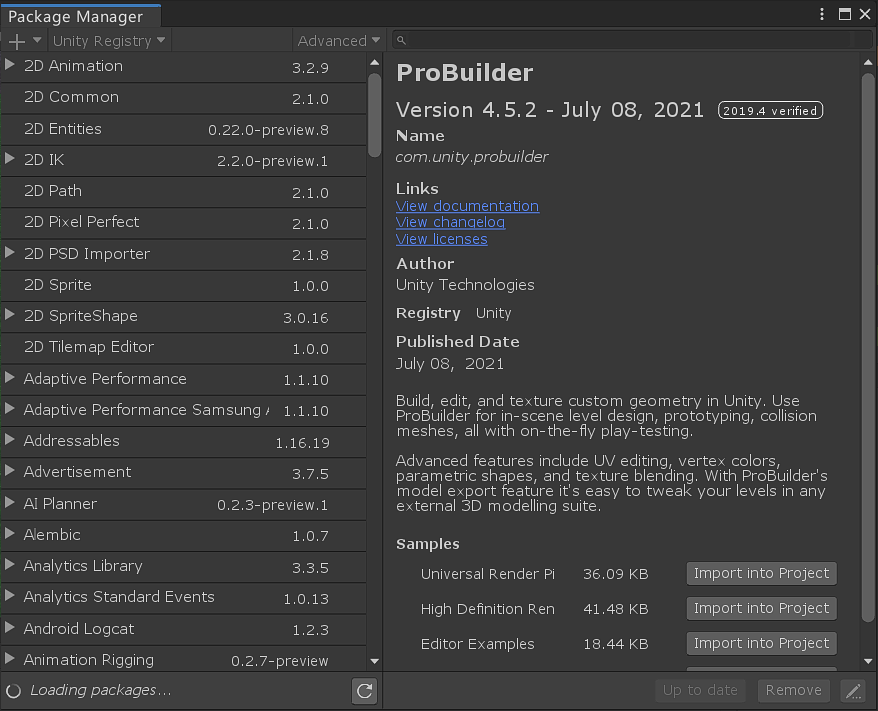Click the Samples section heading
This screenshot has height=711, width=878.
tap(428, 544)
